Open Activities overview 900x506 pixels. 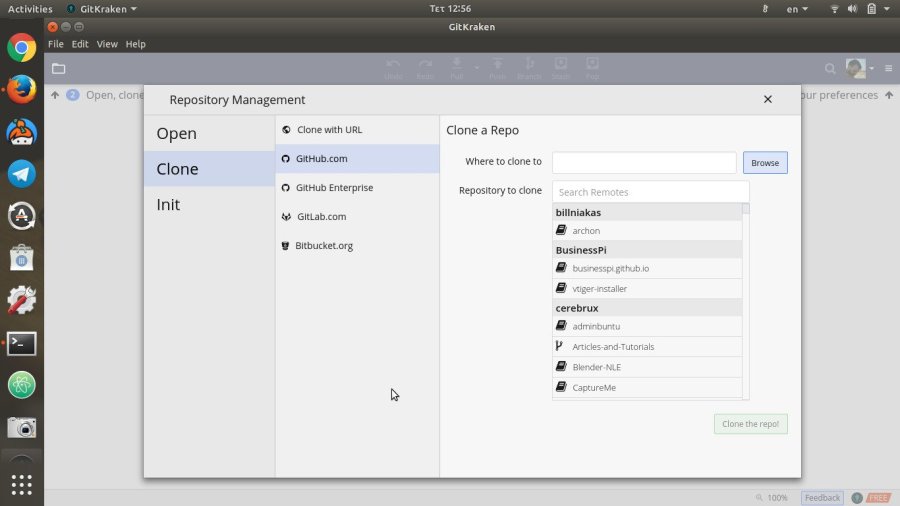30,9
